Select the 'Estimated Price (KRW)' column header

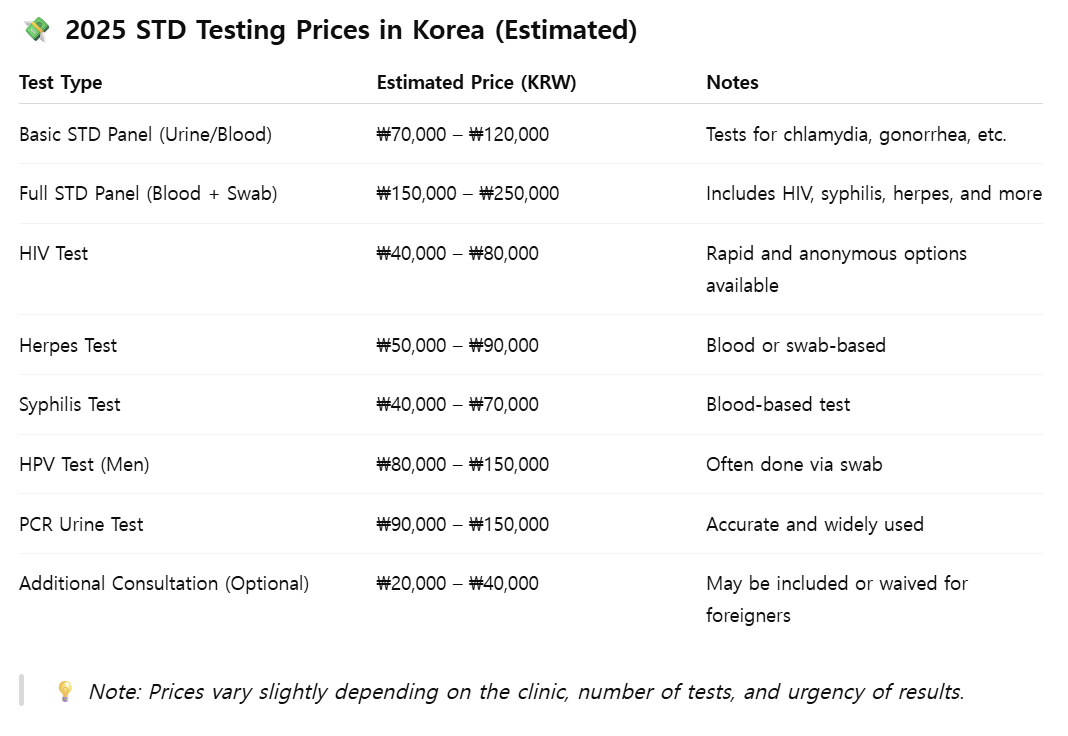pyautogui.click(x=477, y=82)
